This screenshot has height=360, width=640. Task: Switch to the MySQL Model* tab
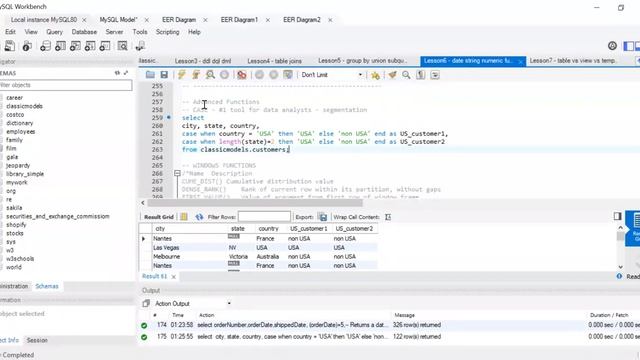(x=118, y=20)
